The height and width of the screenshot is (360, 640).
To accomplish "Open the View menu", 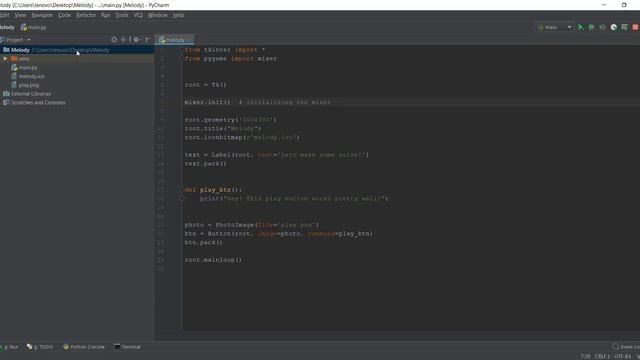I will [20, 15].
